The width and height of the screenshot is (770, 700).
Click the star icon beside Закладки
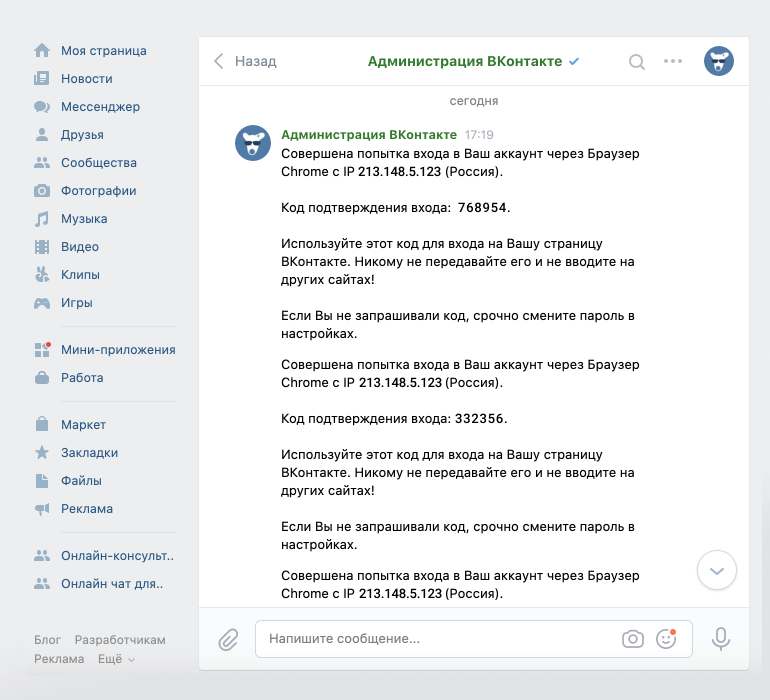42,452
